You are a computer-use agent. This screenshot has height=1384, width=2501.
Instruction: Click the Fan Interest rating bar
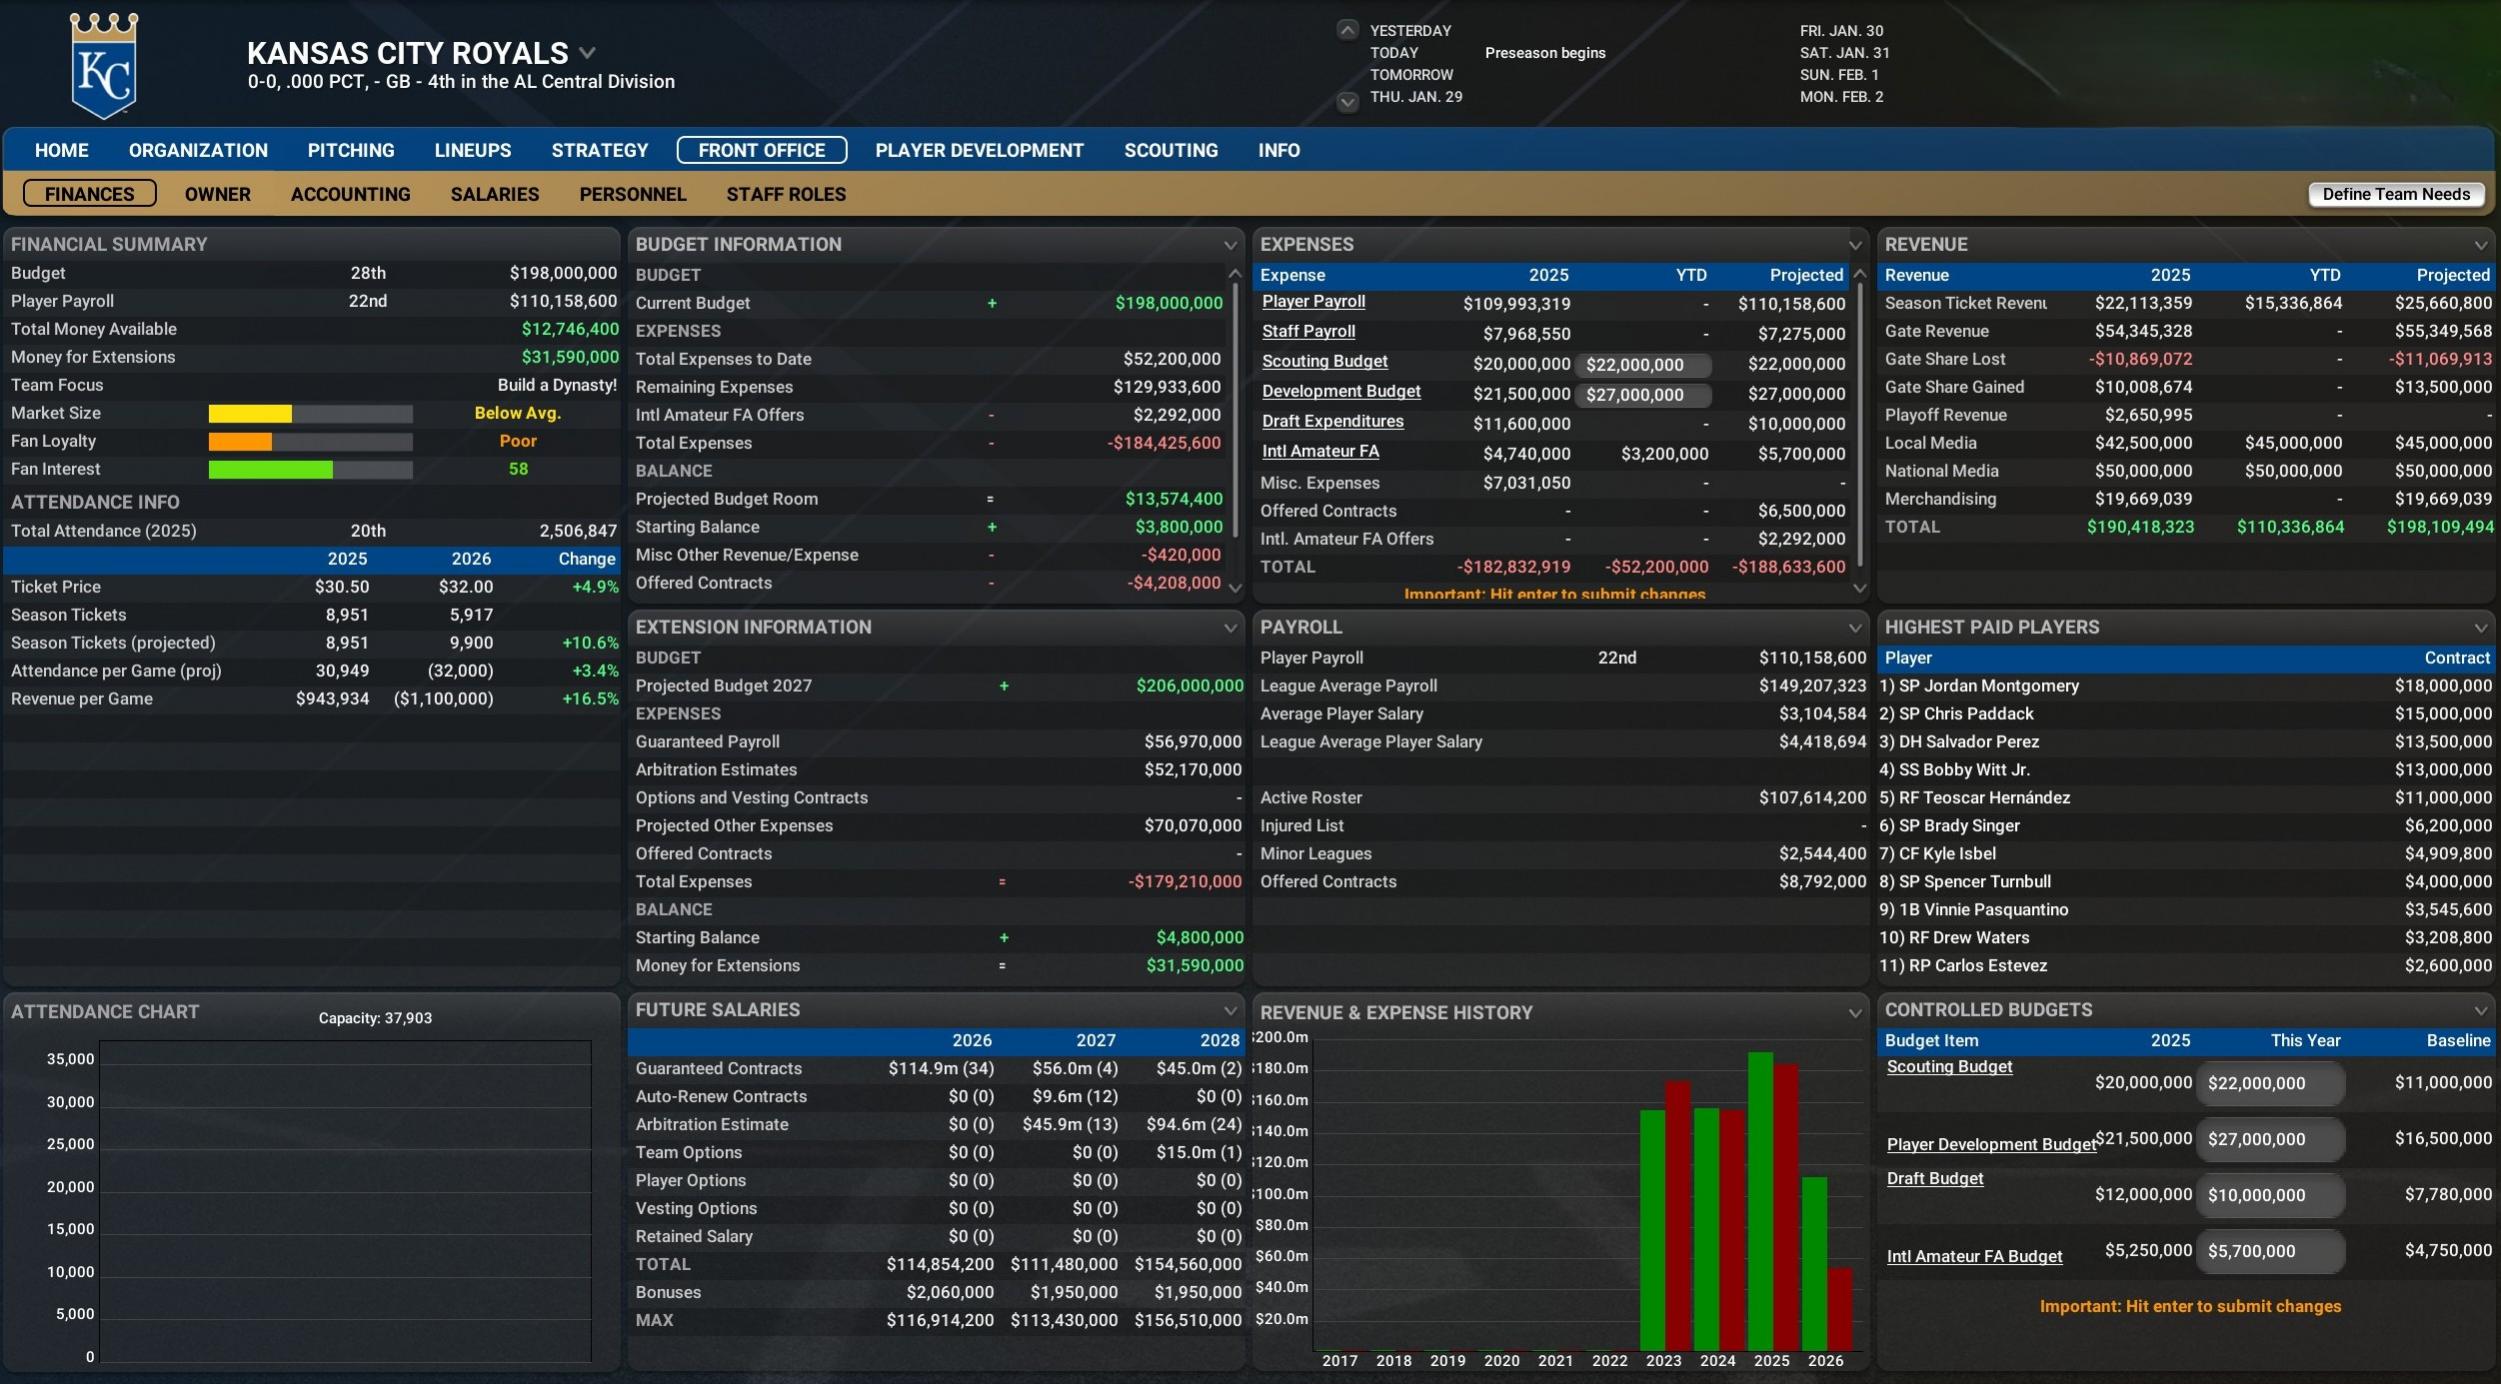coord(310,470)
